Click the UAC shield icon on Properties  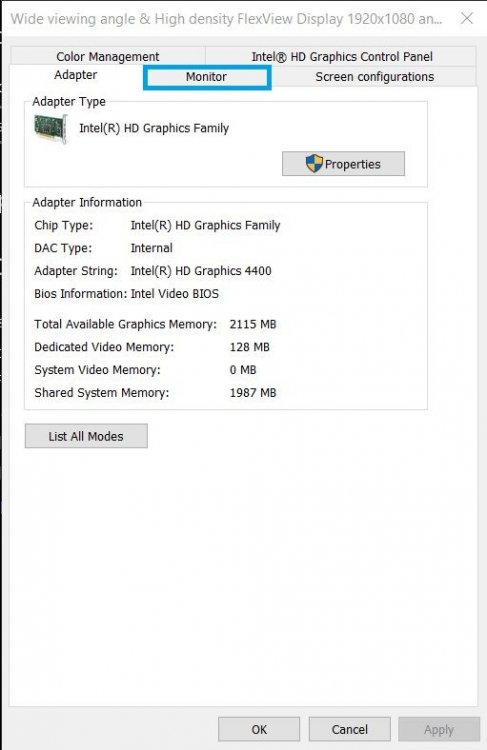pos(314,164)
